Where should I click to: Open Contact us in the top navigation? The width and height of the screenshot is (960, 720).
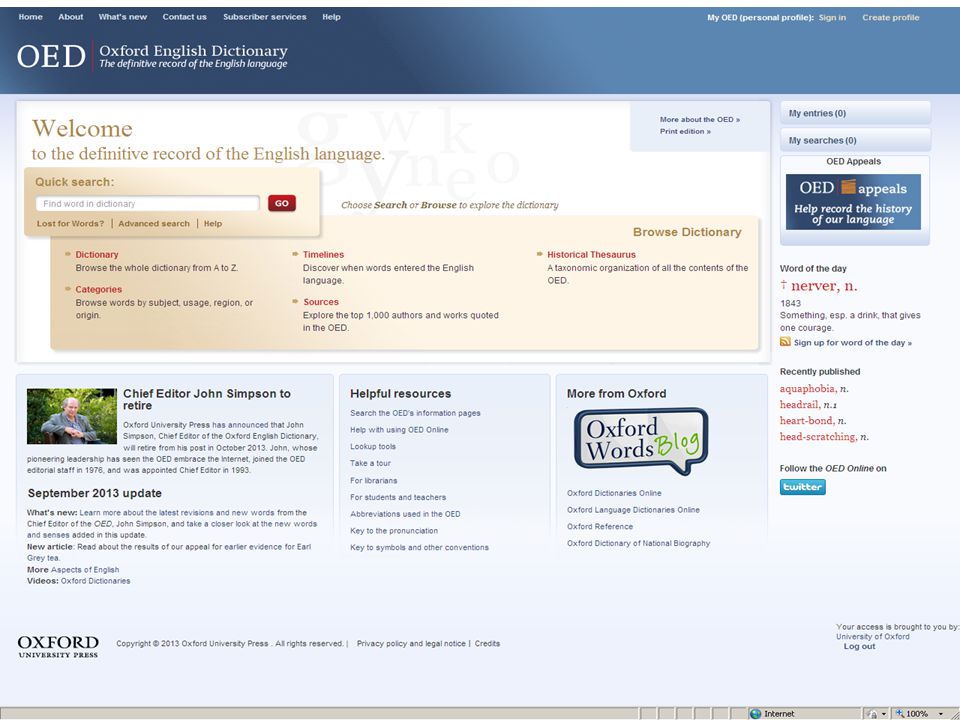point(184,17)
